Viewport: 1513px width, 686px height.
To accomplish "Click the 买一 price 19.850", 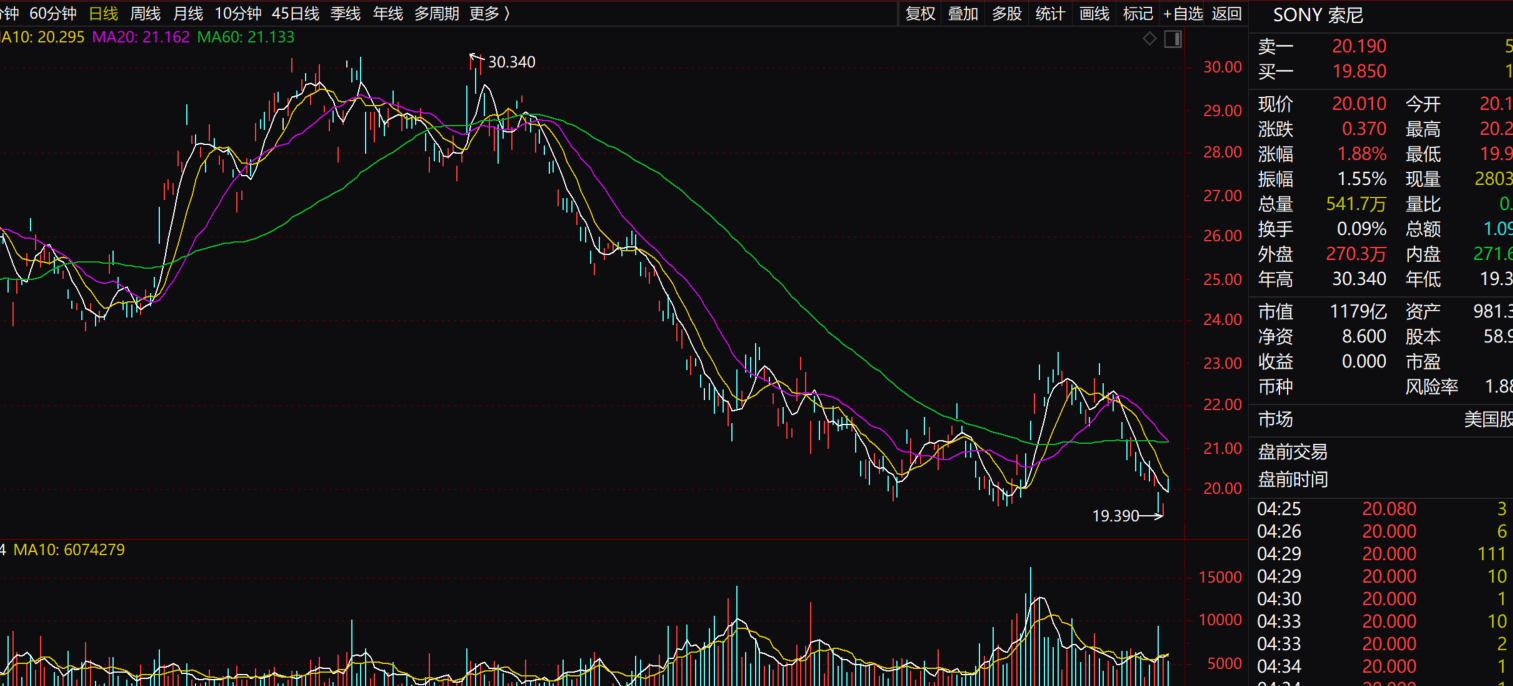I will pyautogui.click(x=1359, y=71).
